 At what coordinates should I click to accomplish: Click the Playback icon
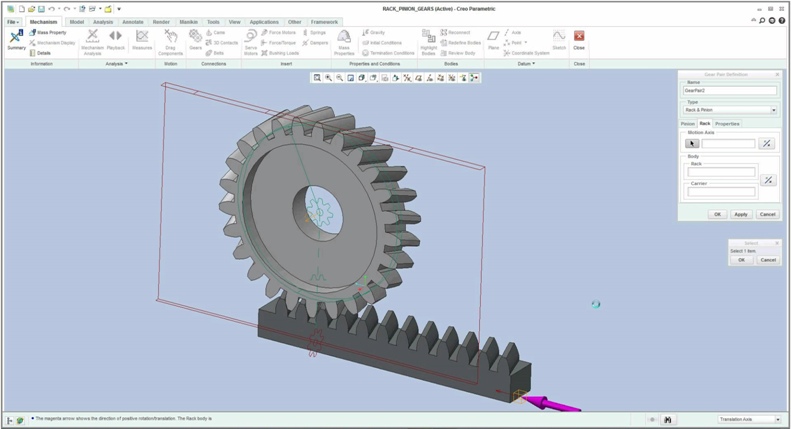pos(116,38)
